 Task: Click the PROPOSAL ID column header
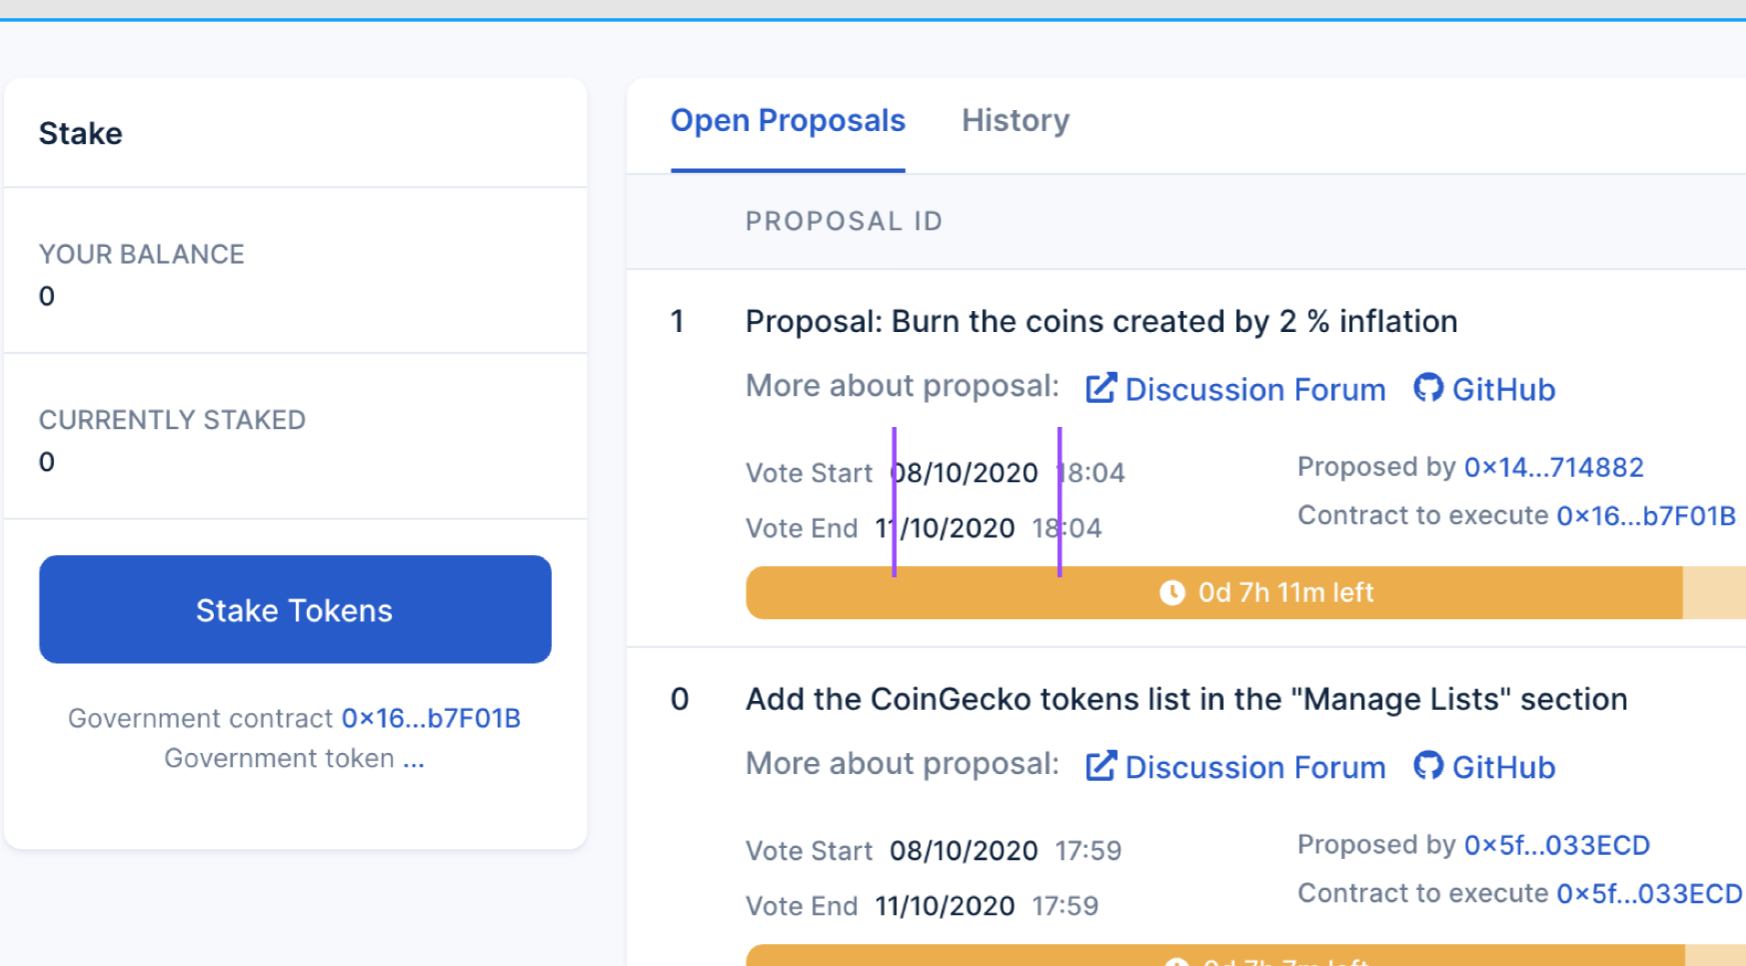[x=844, y=221]
